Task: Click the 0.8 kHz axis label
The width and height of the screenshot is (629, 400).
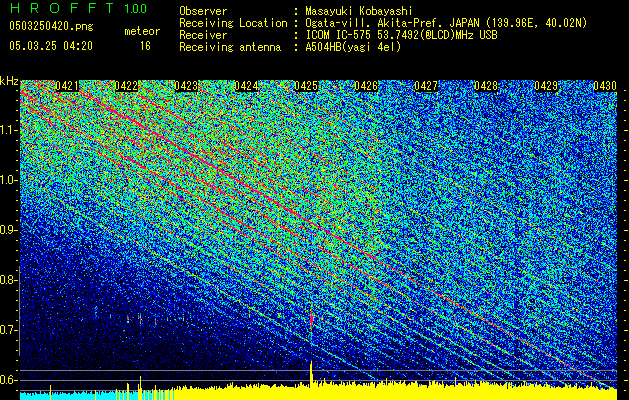Action: [x=9, y=280]
